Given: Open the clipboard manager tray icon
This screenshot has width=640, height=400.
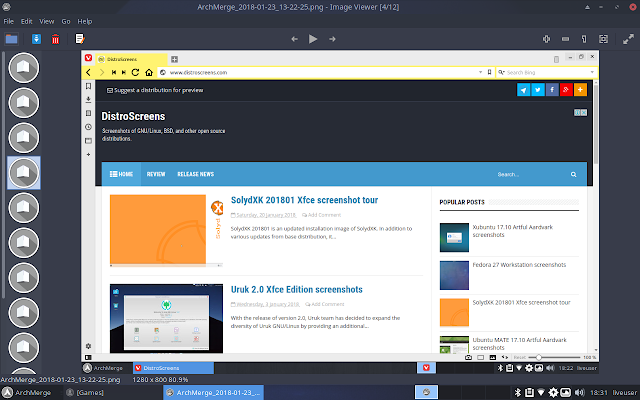Looking at the screenshot, I should (x=529, y=393).
